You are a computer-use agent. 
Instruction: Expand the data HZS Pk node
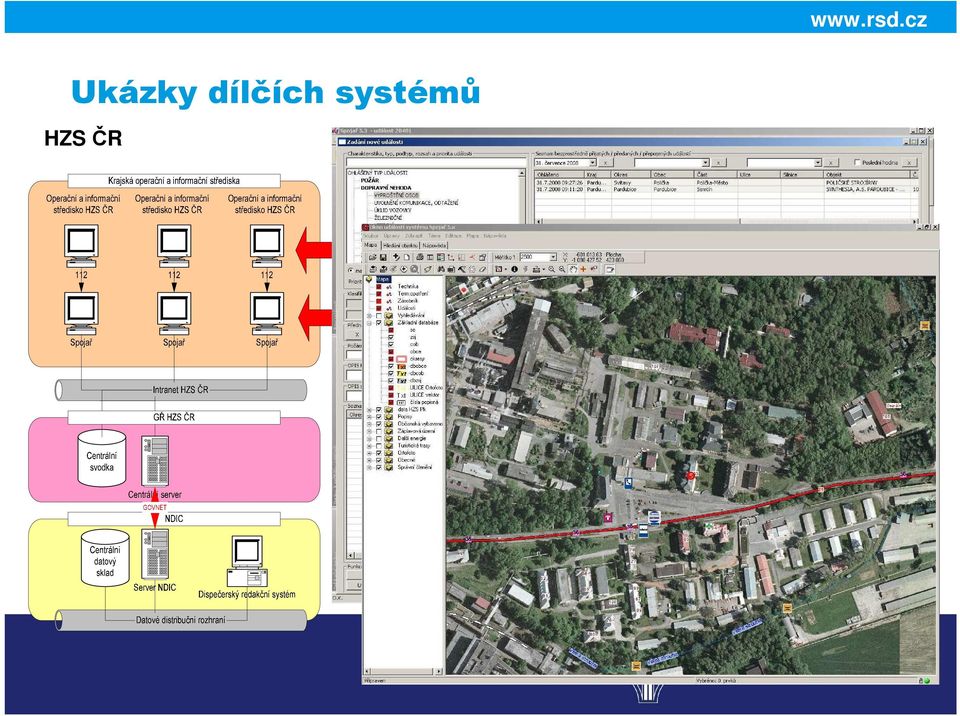click(369, 410)
